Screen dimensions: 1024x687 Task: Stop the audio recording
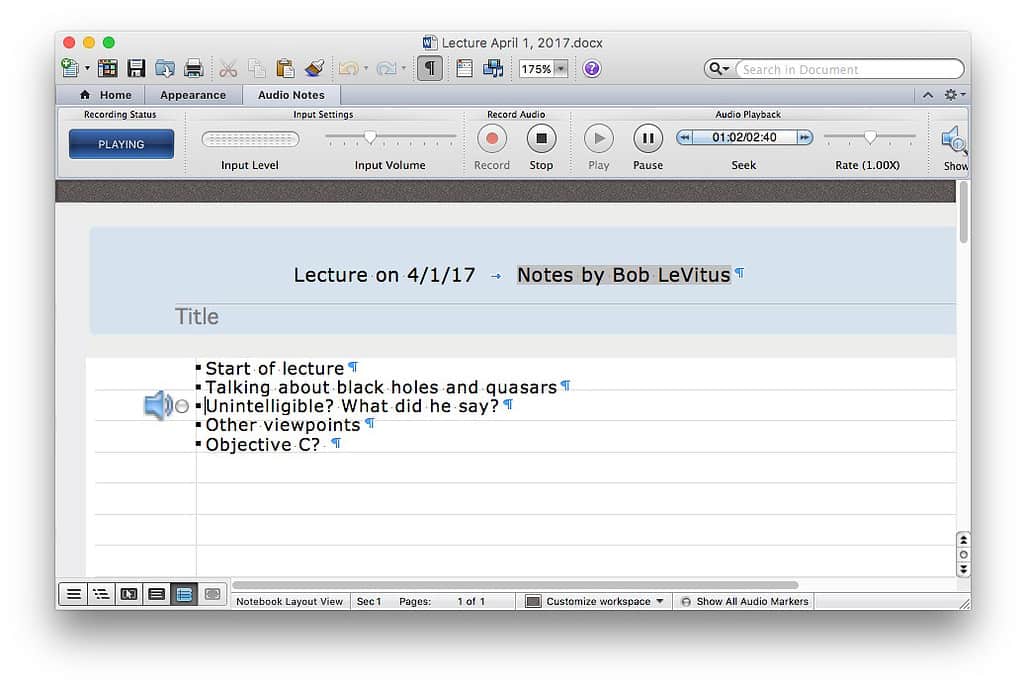pyautogui.click(x=541, y=138)
